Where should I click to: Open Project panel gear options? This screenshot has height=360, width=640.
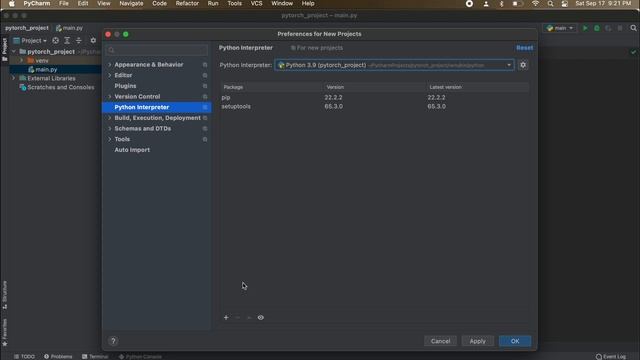coord(93,40)
